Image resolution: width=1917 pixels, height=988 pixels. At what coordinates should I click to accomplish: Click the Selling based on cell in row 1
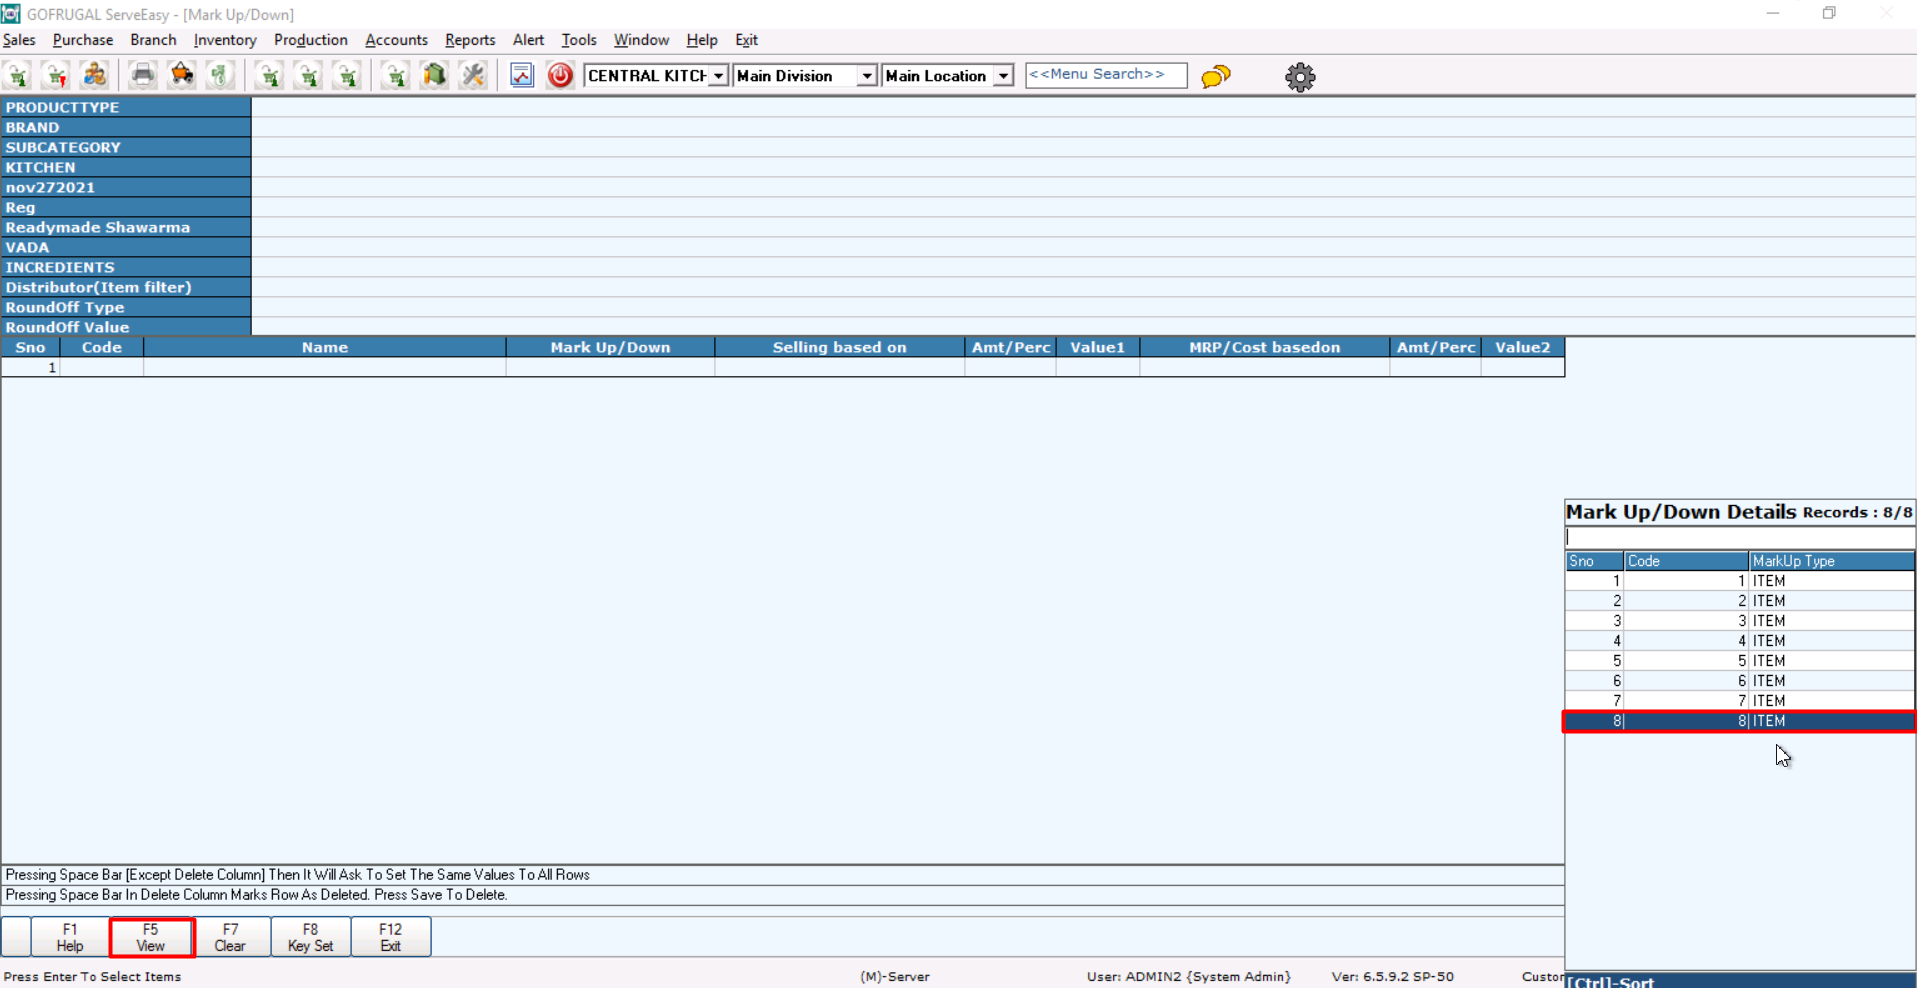(840, 367)
